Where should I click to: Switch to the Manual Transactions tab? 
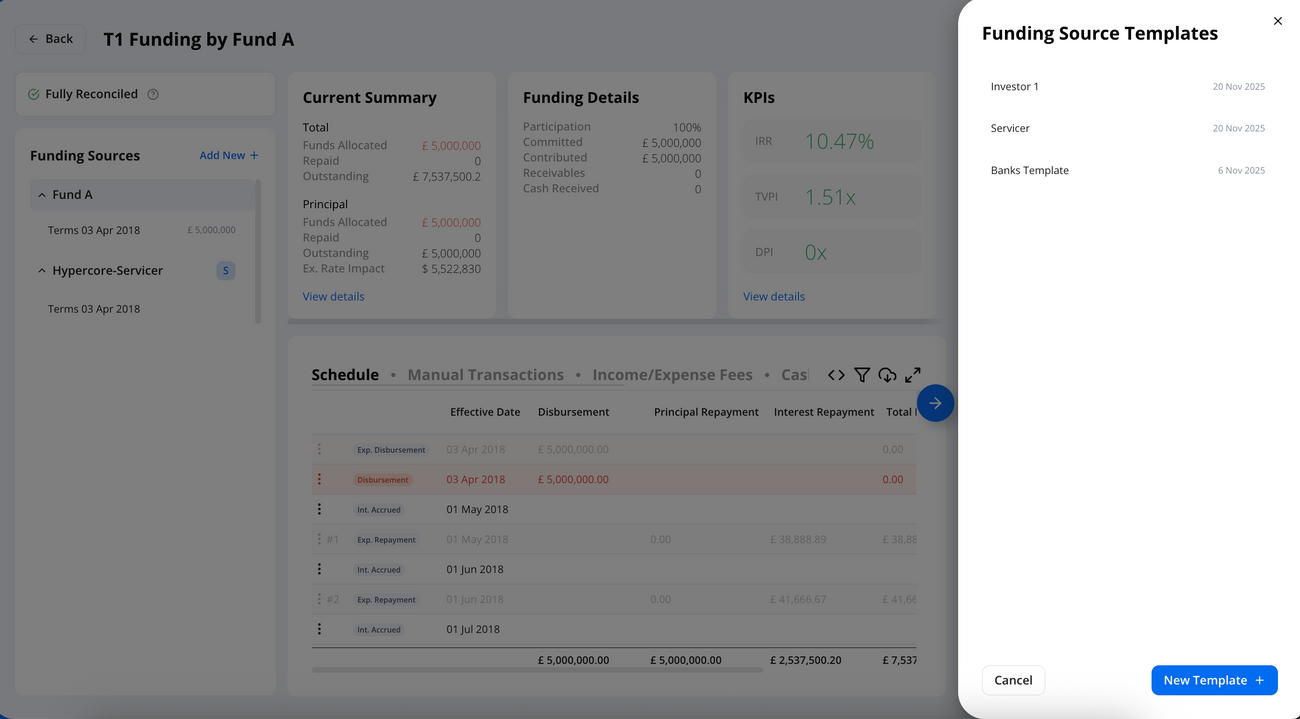click(485, 374)
